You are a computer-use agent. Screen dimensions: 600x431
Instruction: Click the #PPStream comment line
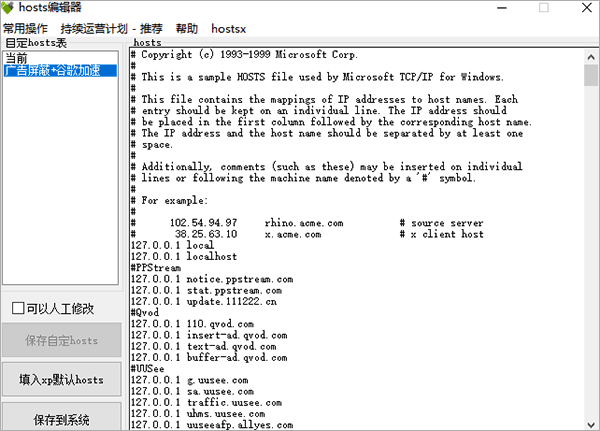point(156,268)
